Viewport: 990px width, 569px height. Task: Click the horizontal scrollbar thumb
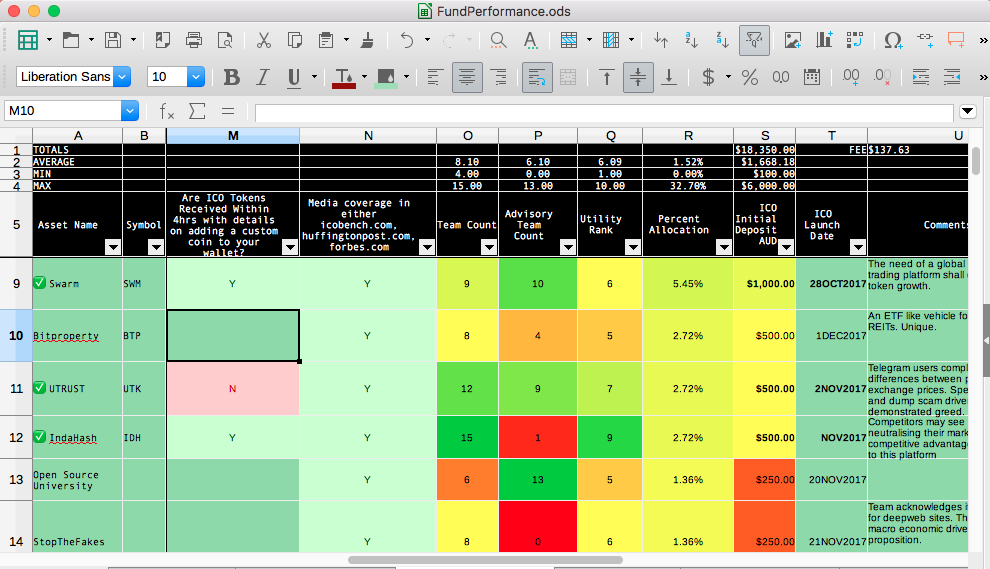click(486, 560)
